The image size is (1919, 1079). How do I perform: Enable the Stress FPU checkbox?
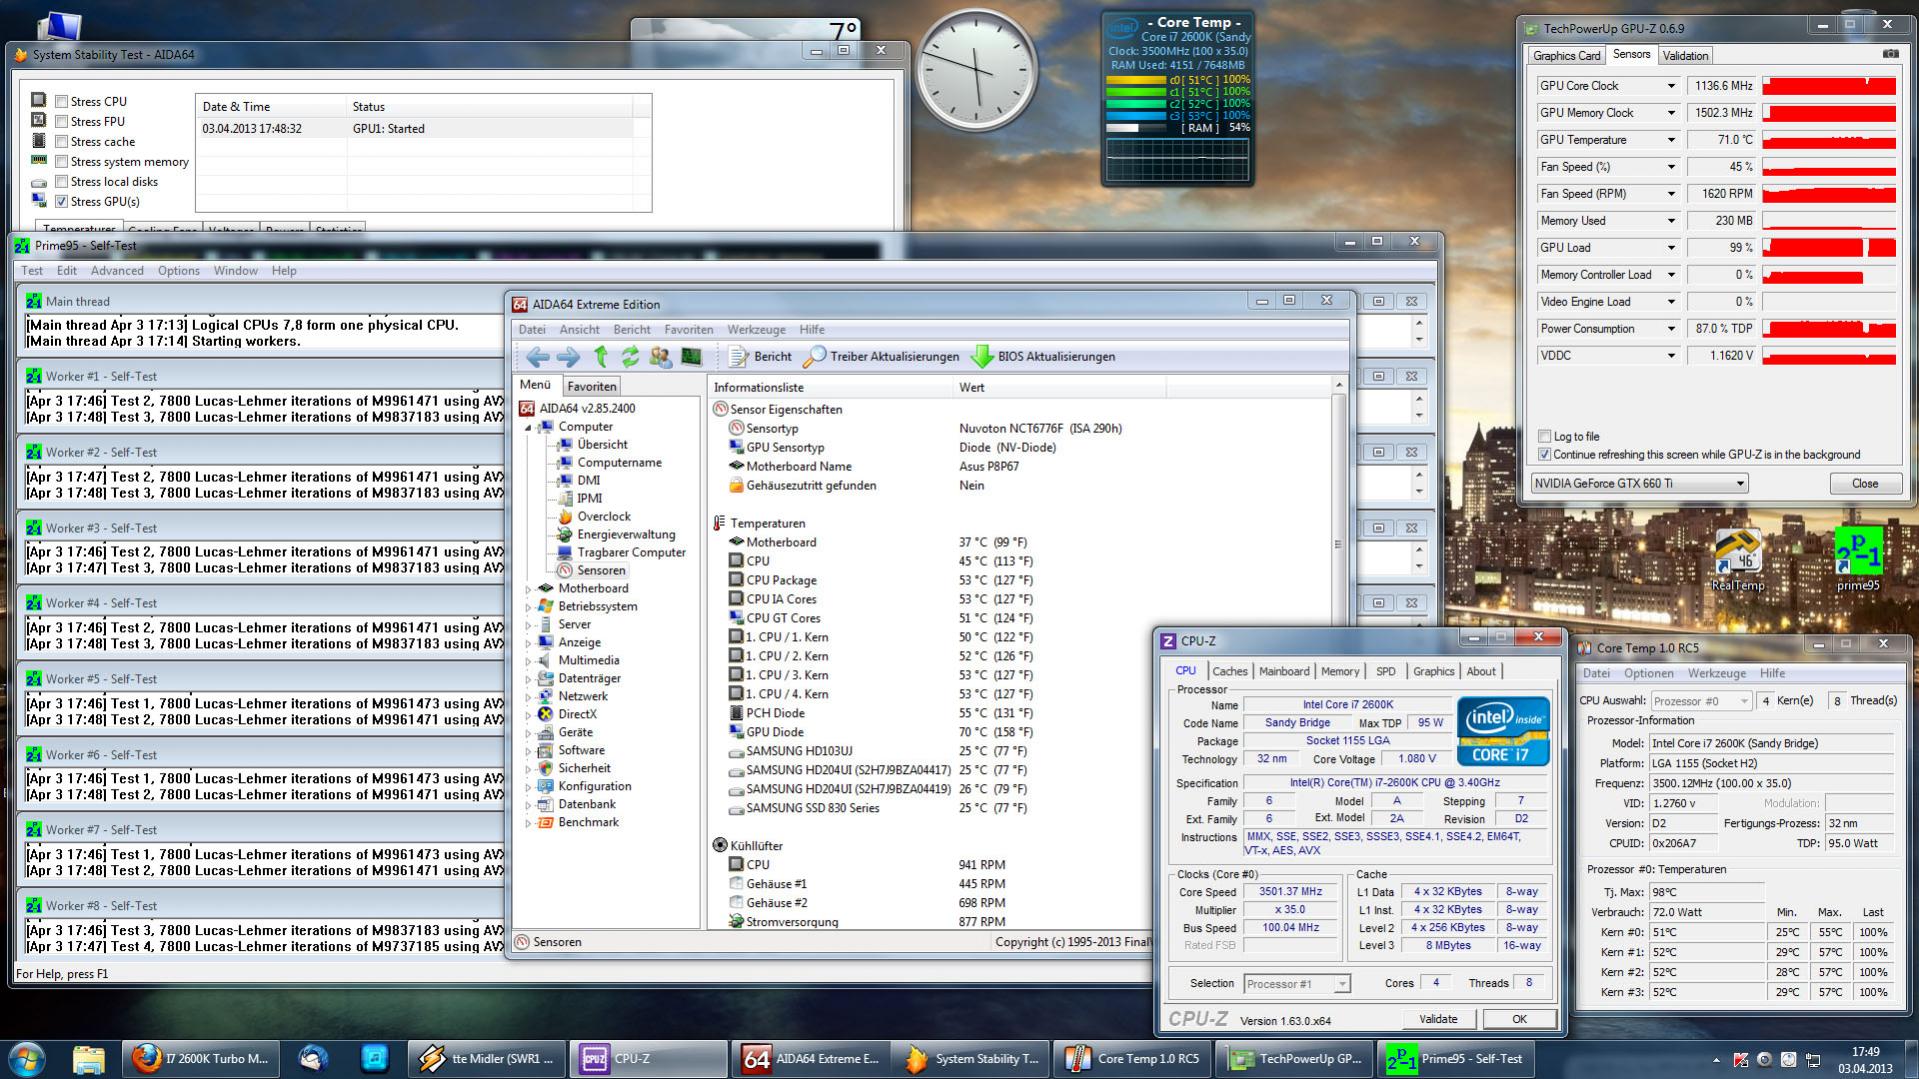pos(62,121)
